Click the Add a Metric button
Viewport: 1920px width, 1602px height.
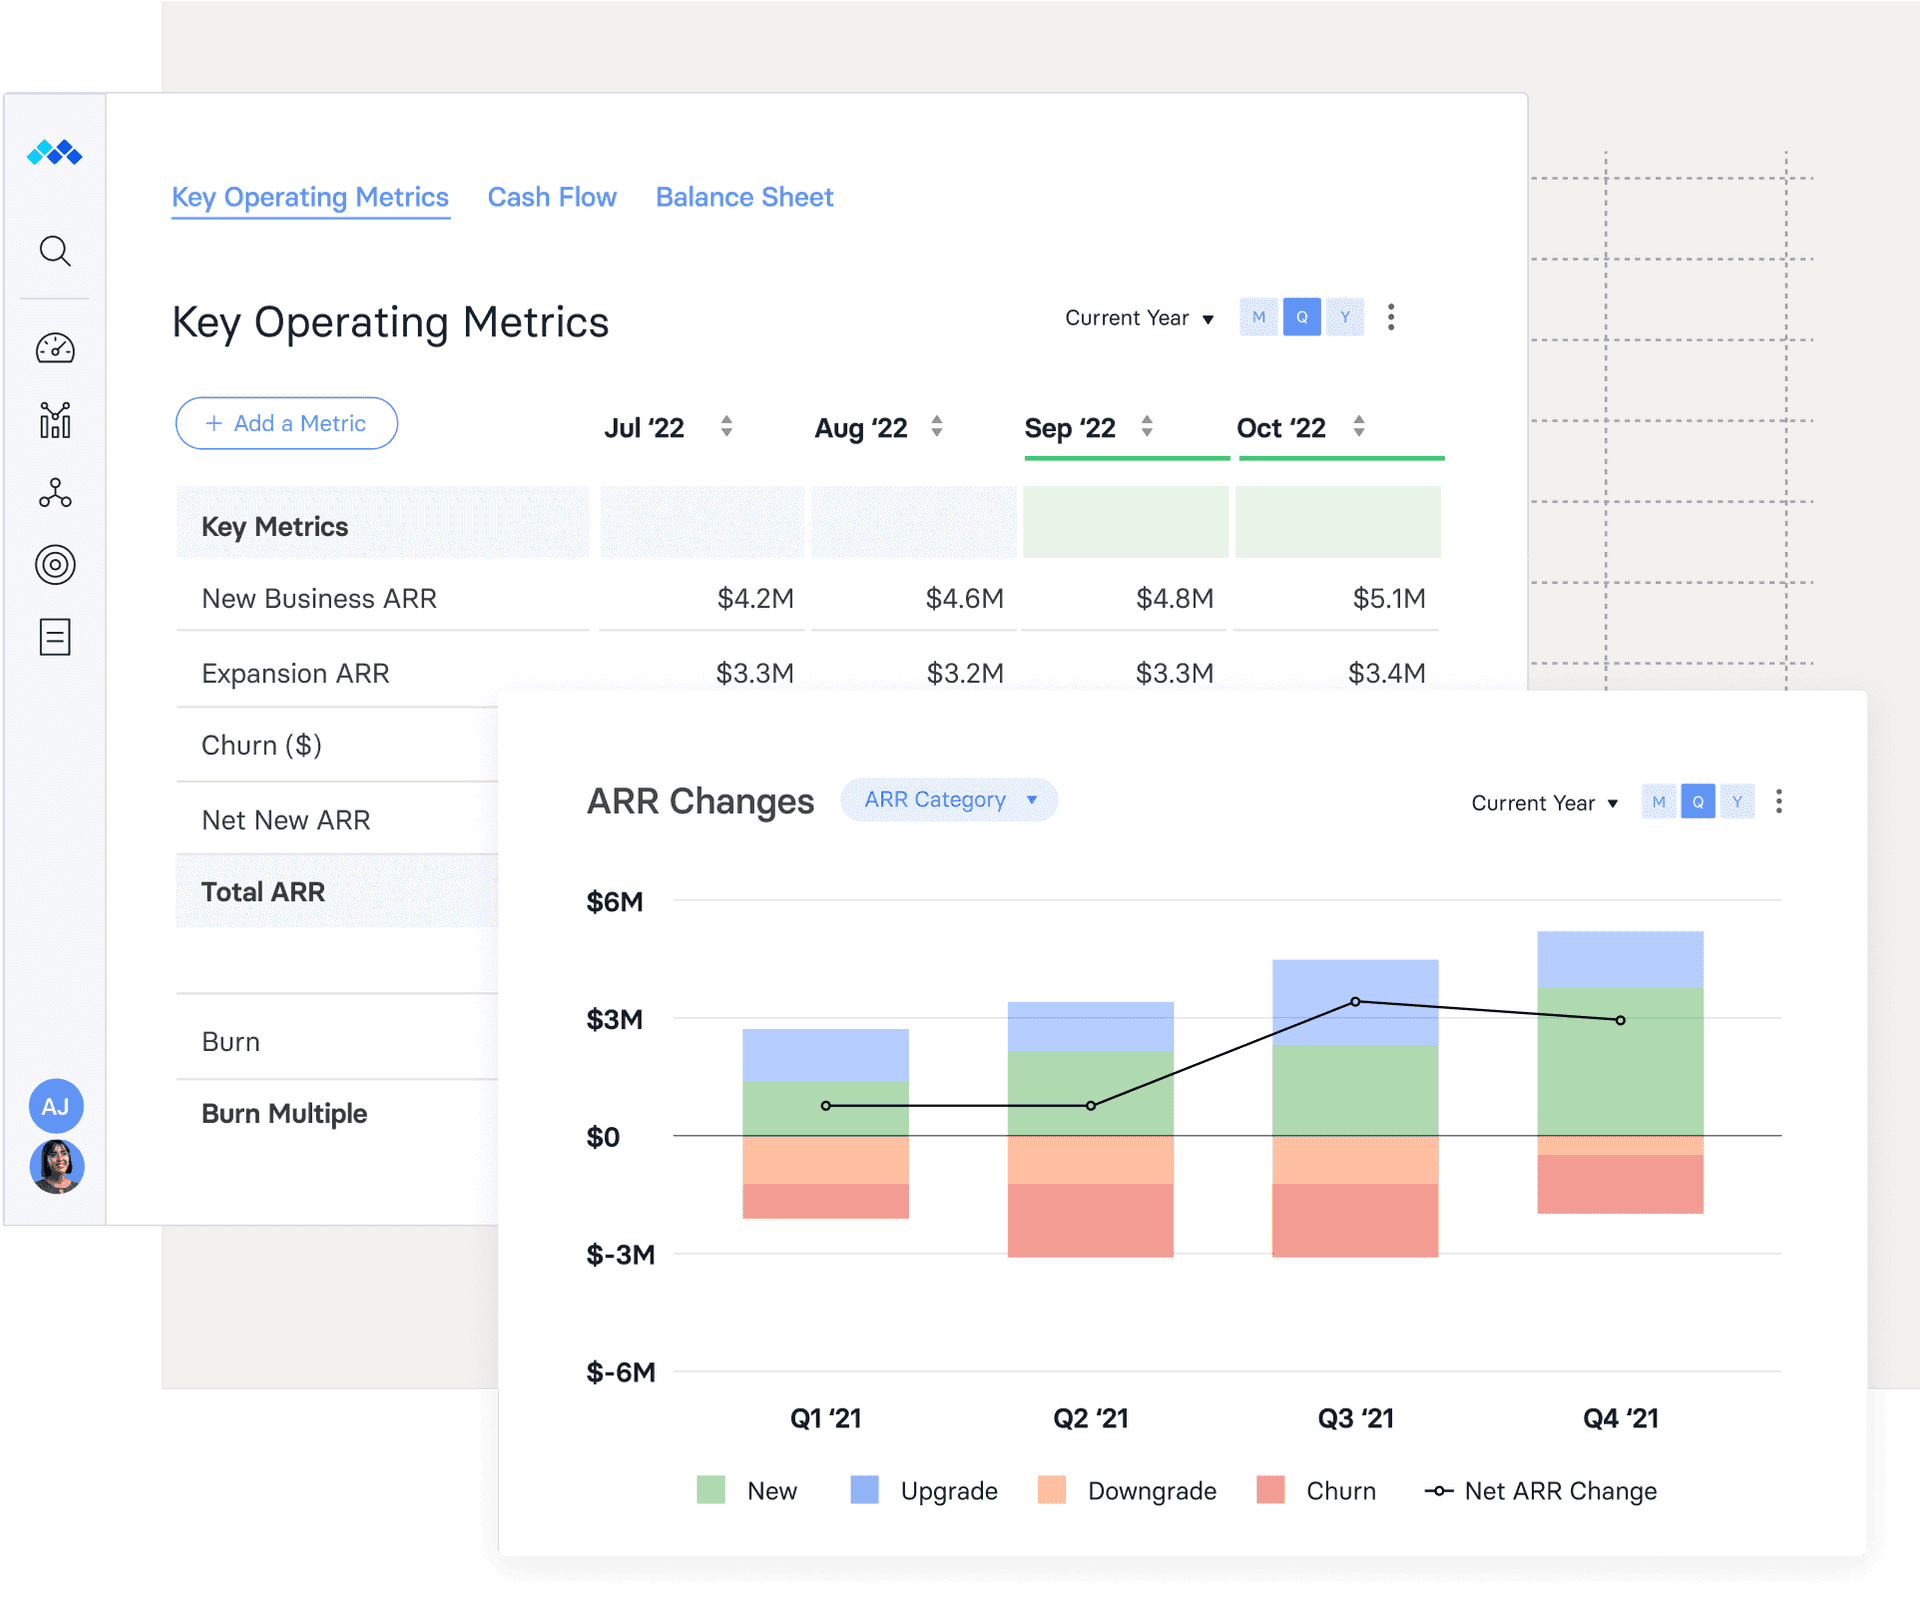[x=286, y=423]
